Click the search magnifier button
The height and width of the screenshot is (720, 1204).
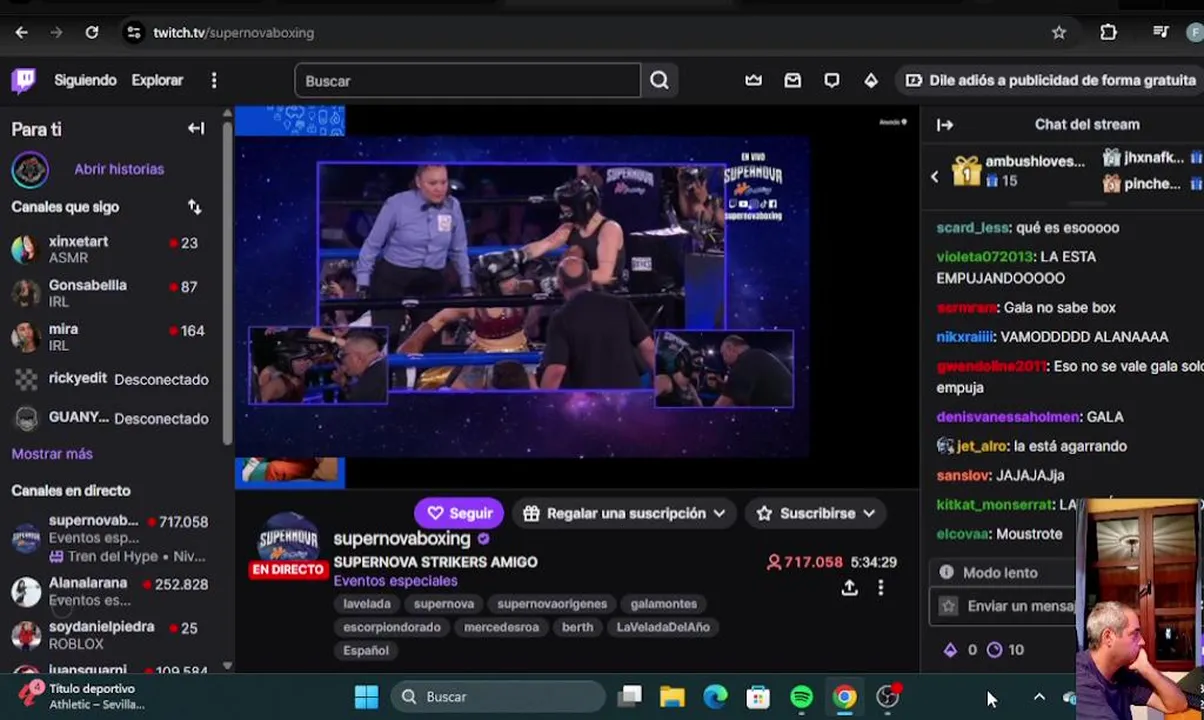[x=659, y=81]
